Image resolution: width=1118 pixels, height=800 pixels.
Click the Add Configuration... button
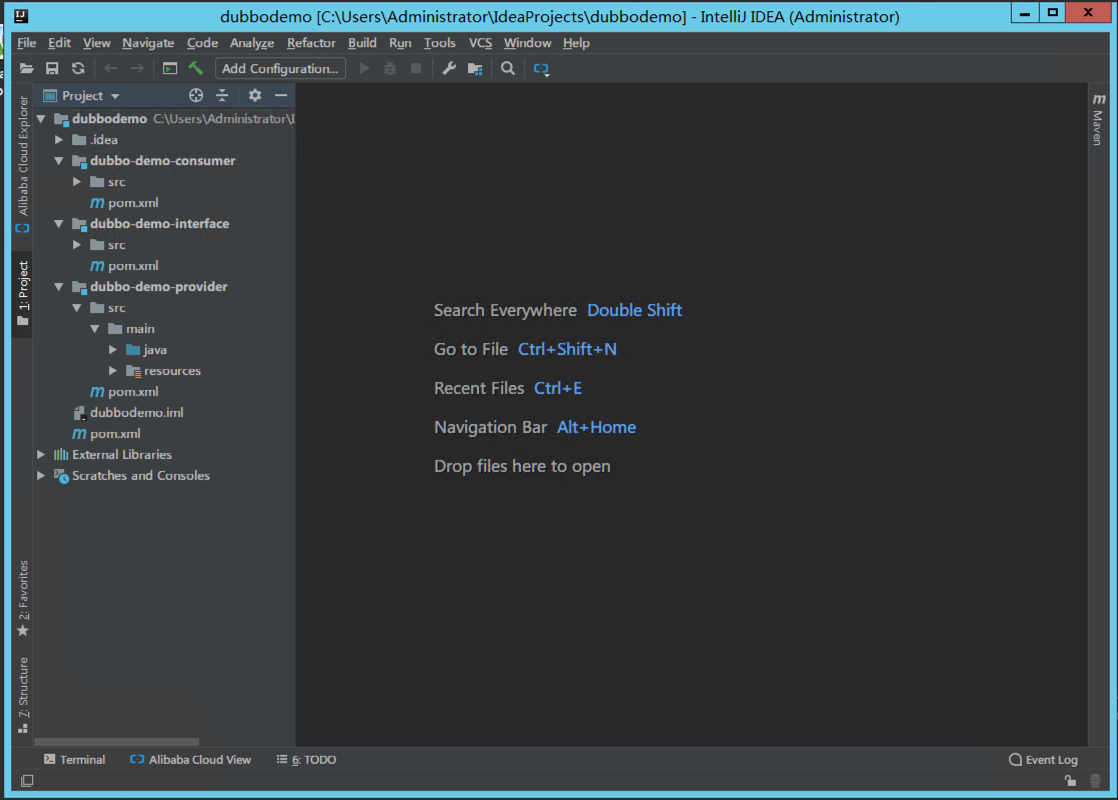click(280, 68)
